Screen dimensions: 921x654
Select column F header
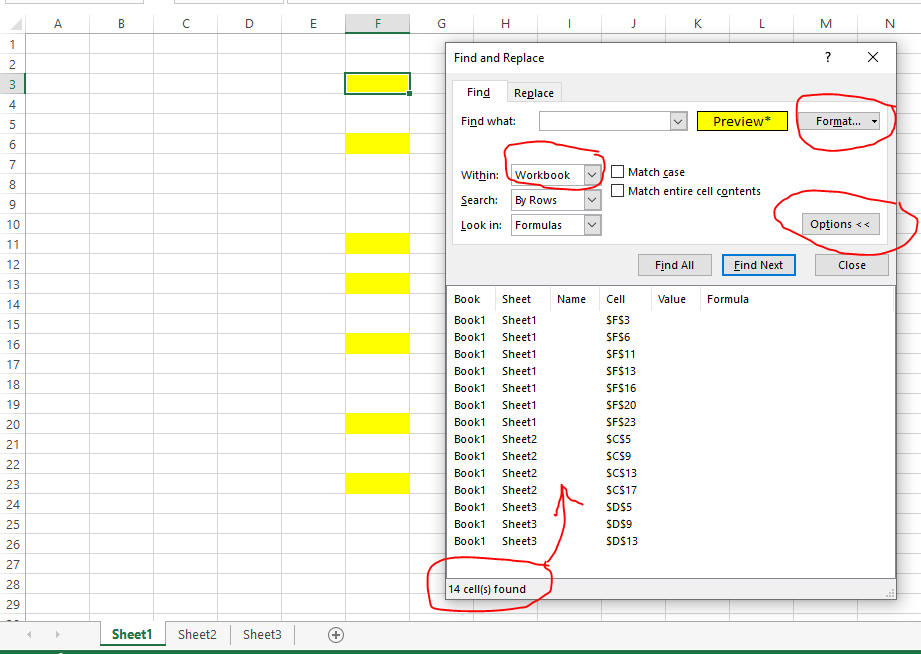coord(377,24)
